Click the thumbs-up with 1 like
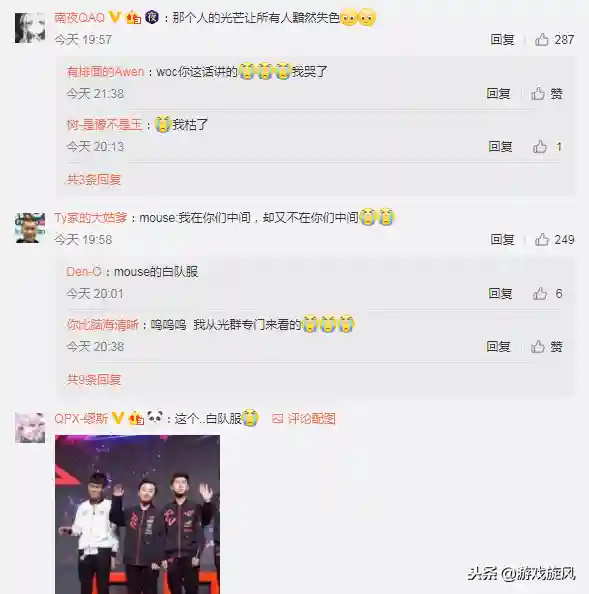Screen dimensions: 589x594 539,147
